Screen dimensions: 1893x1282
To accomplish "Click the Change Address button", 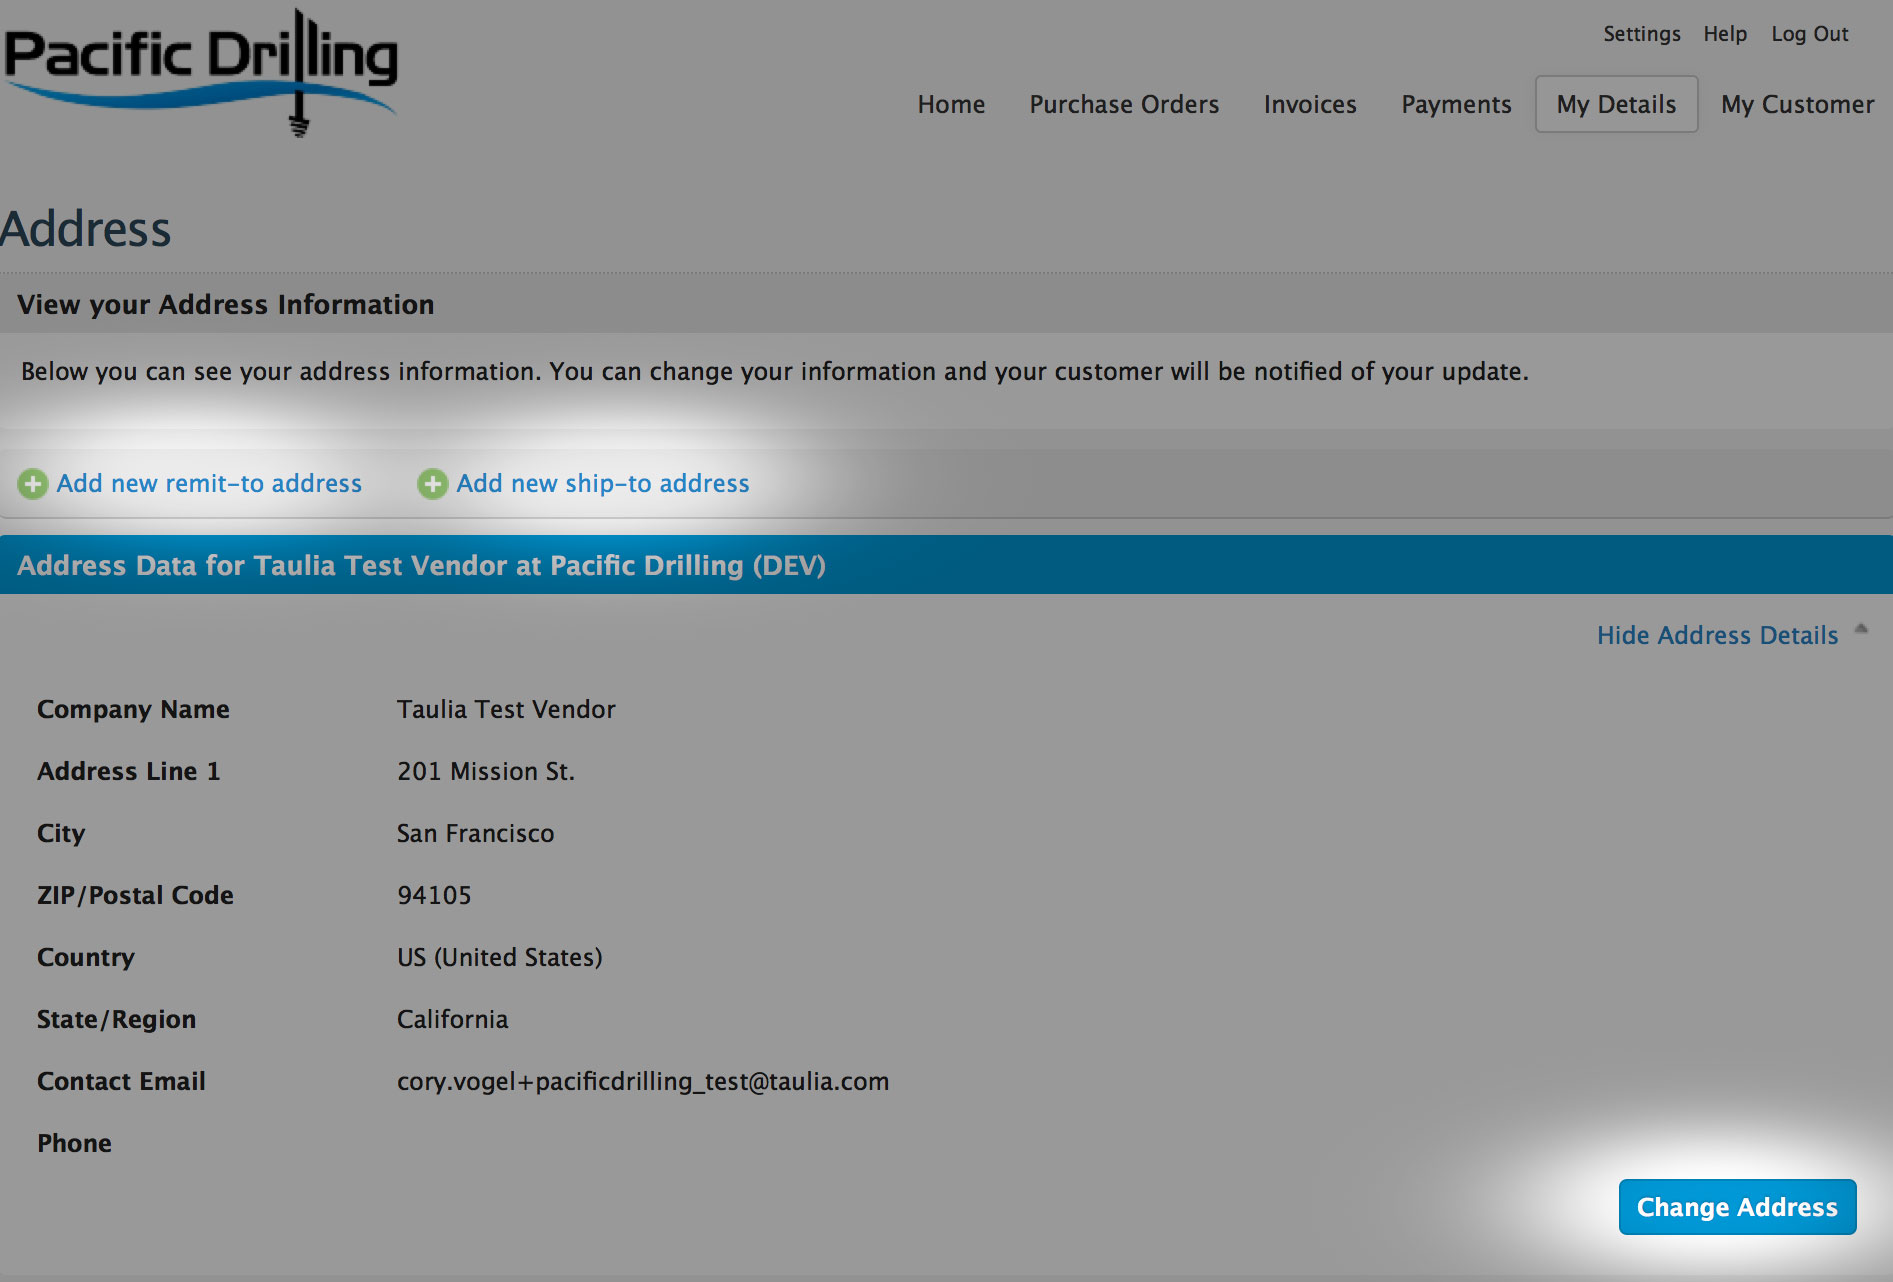I will click(x=1737, y=1207).
